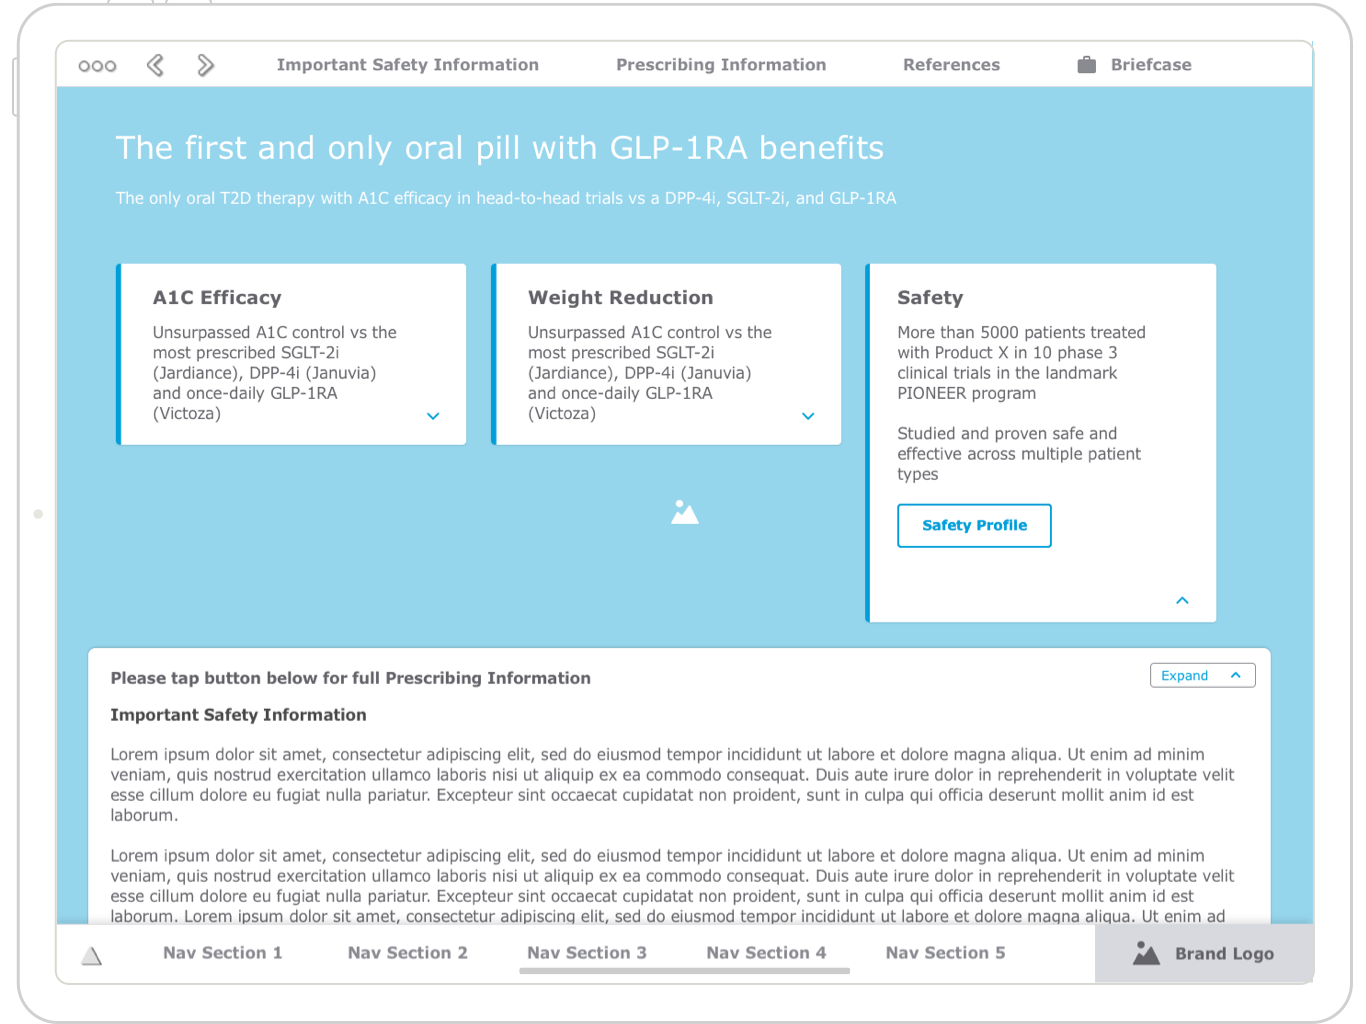
Task: Go to Nav Section 3
Action: click(x=587, y=953)
